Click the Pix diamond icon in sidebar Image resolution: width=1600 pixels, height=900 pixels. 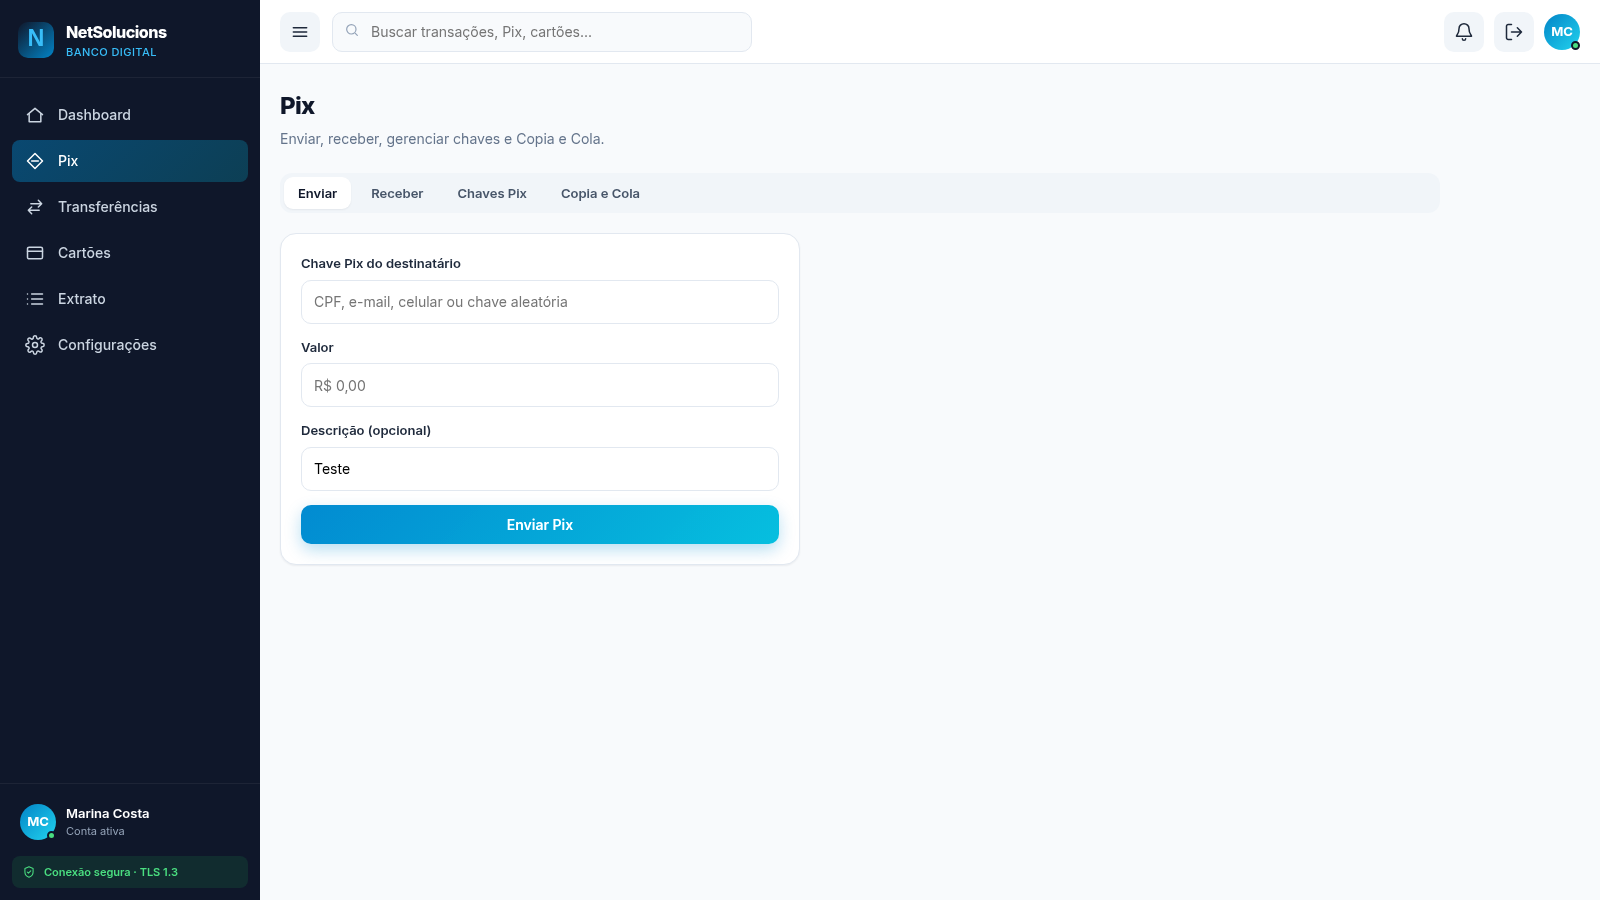35,161
